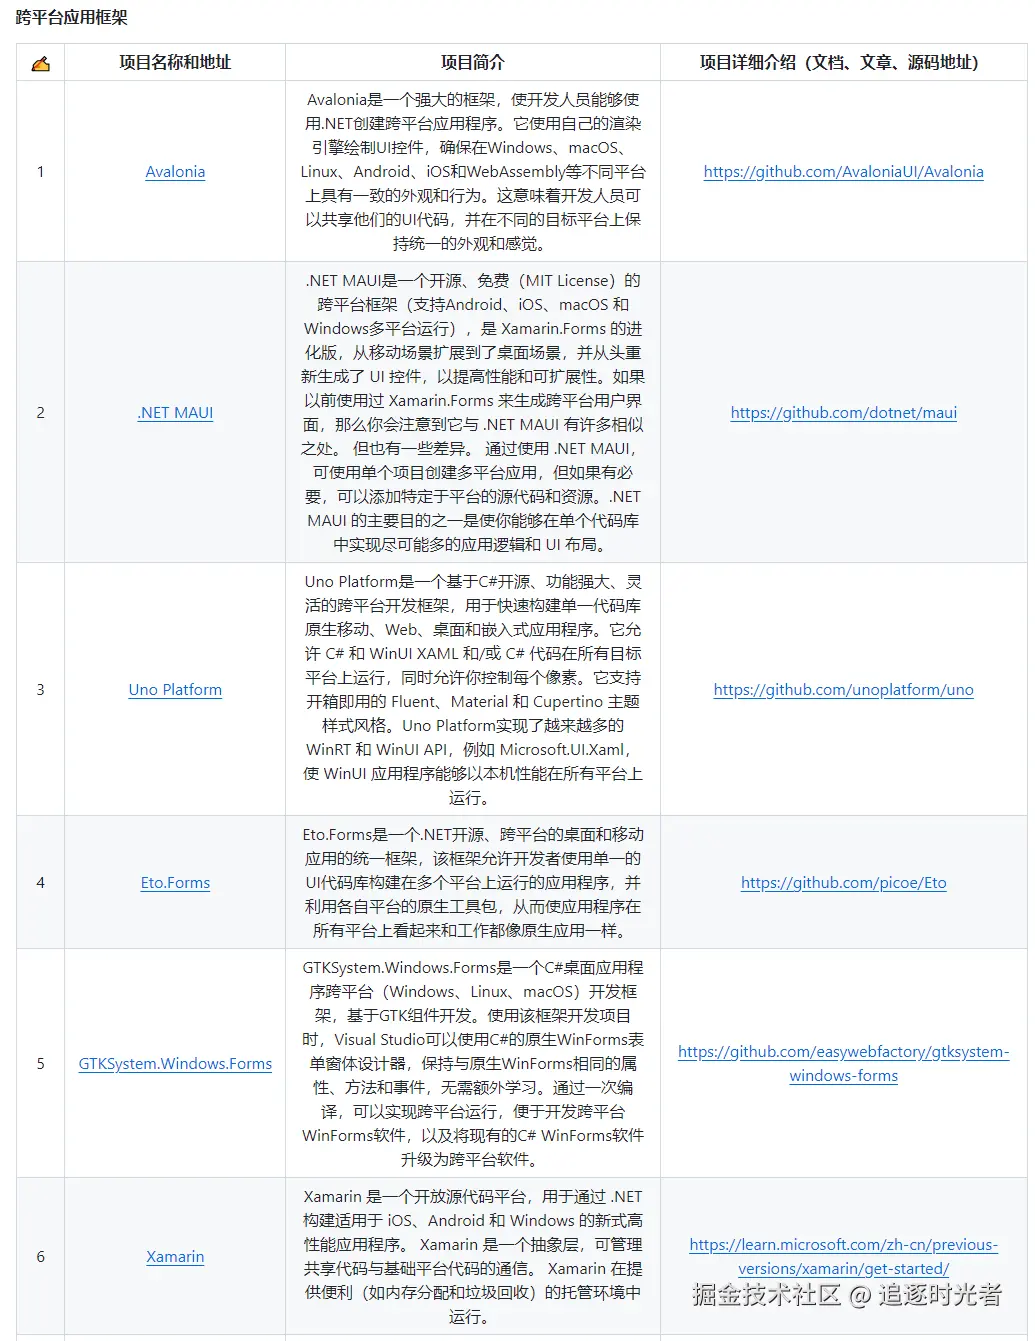The width and height of the screenshot is (1035, 1341).
Task: Visit github.com/AvaloniaUI/Avalonia URL
Action: click(x=843, y=172)
